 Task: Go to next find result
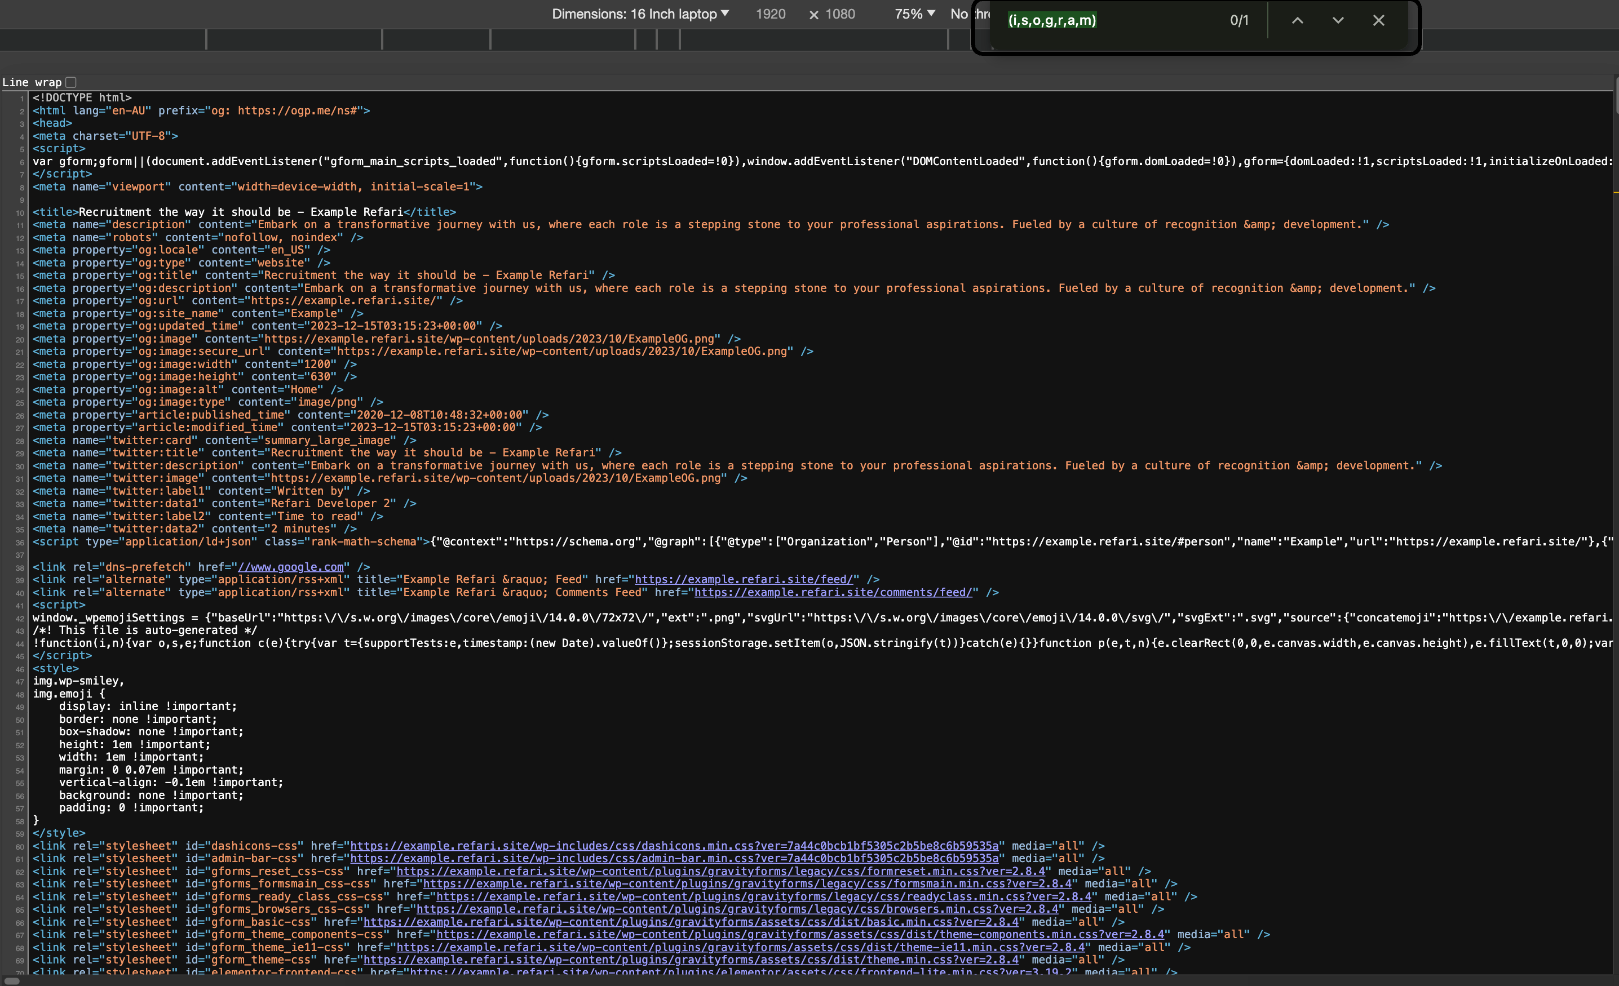1338,20
